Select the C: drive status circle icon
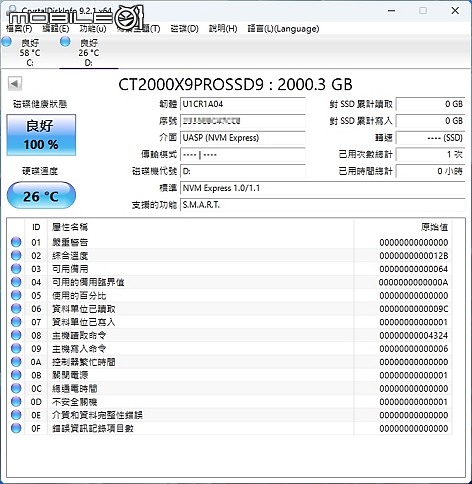Screen dimensions: 472x484 (x=7, y=42)
